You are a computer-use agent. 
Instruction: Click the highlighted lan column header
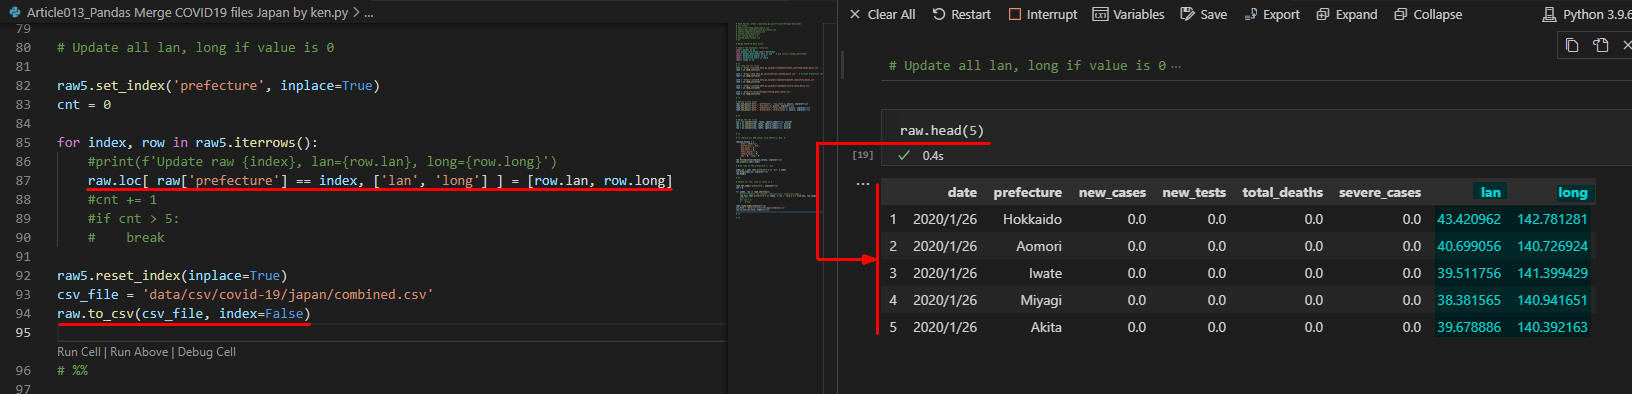point(1490,192)
